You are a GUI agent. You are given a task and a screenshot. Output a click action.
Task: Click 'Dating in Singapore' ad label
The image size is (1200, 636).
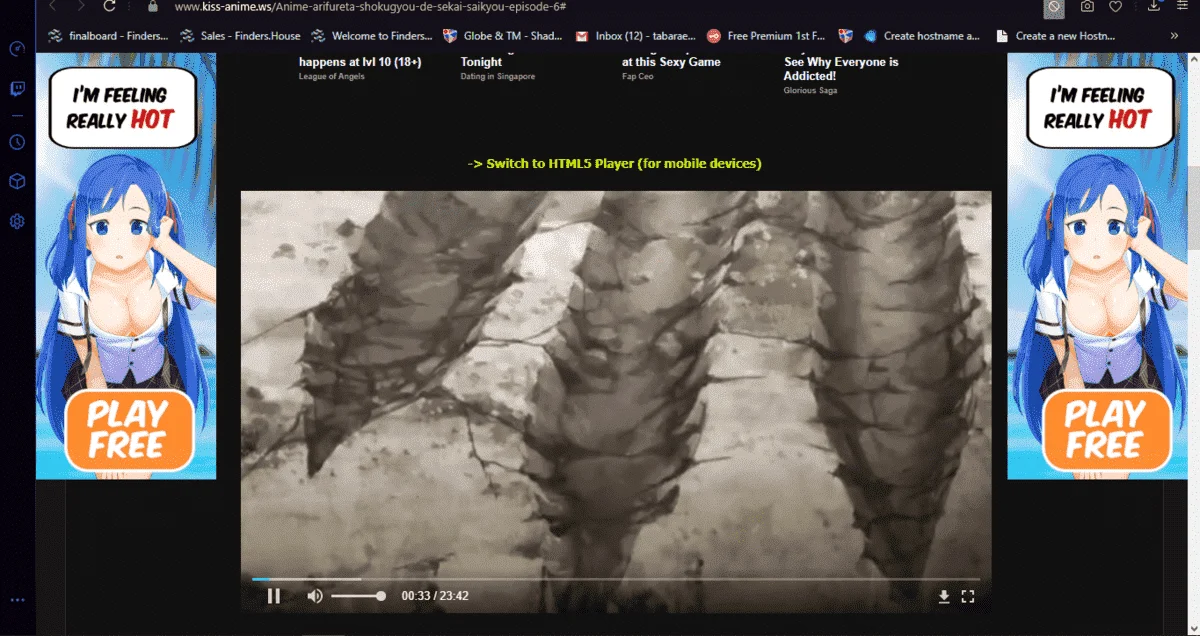tap(498, 77)
